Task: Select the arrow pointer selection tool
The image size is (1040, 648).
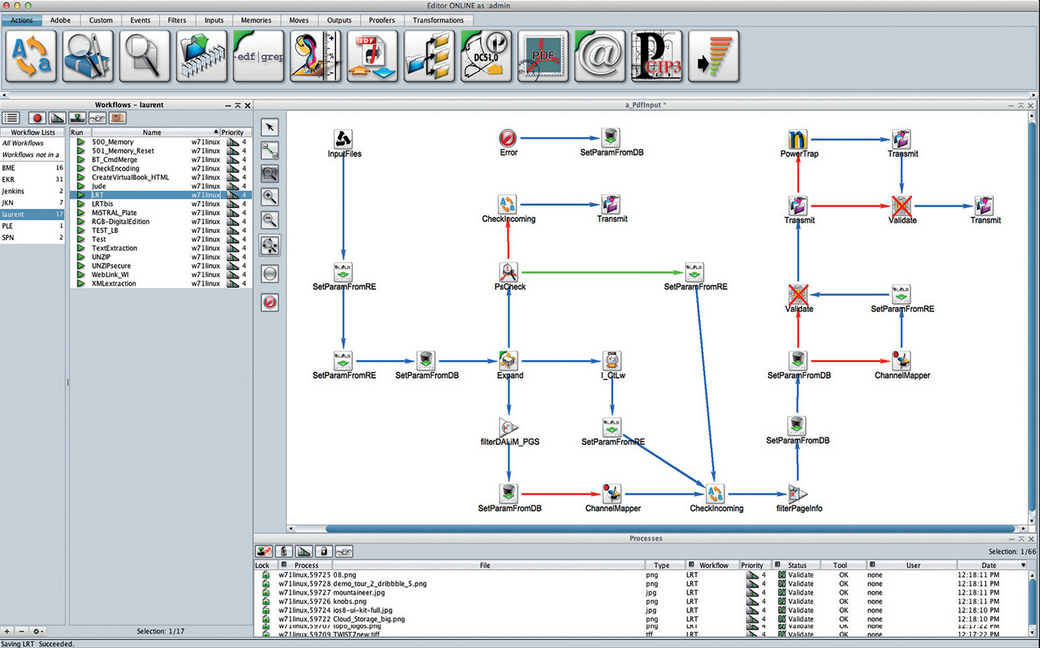Action: pos(270,127)
